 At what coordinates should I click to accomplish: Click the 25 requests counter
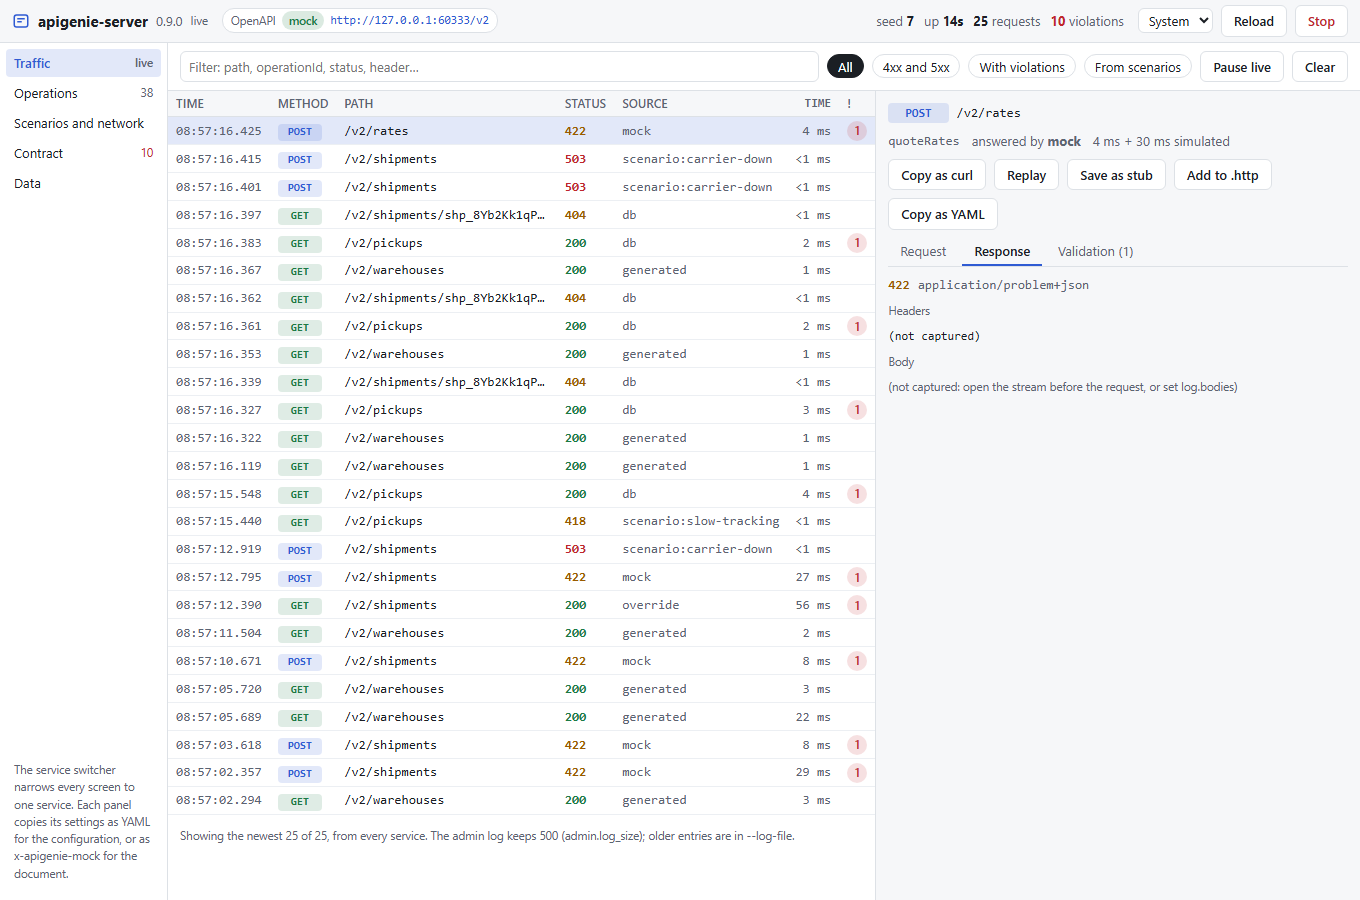[1006, 21]
